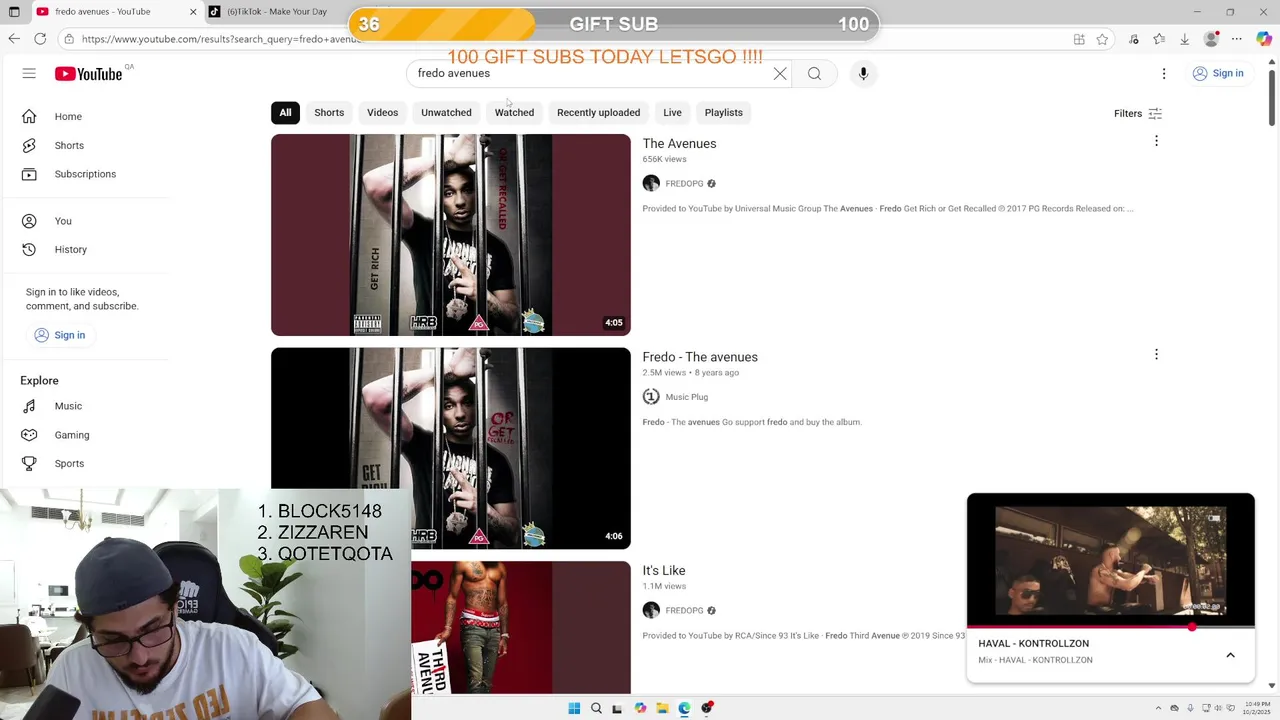This screenshot has height=720, width=1280.
Task: Open You in the sidebar
Action: pos(85,221)
